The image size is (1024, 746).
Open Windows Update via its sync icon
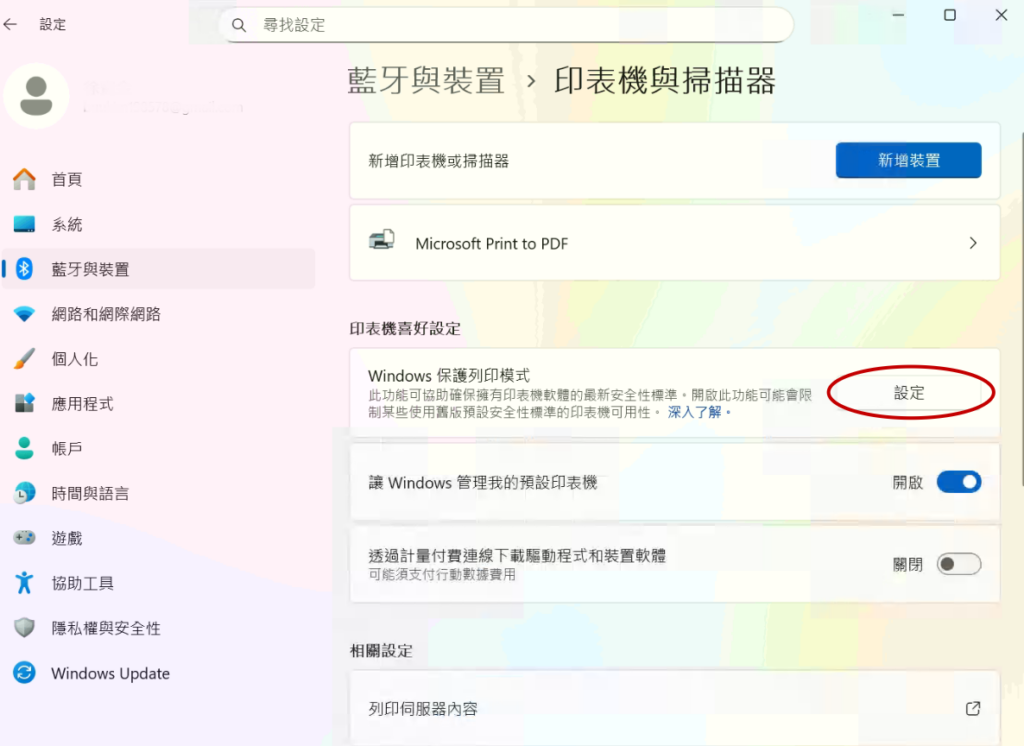point(24,673)
